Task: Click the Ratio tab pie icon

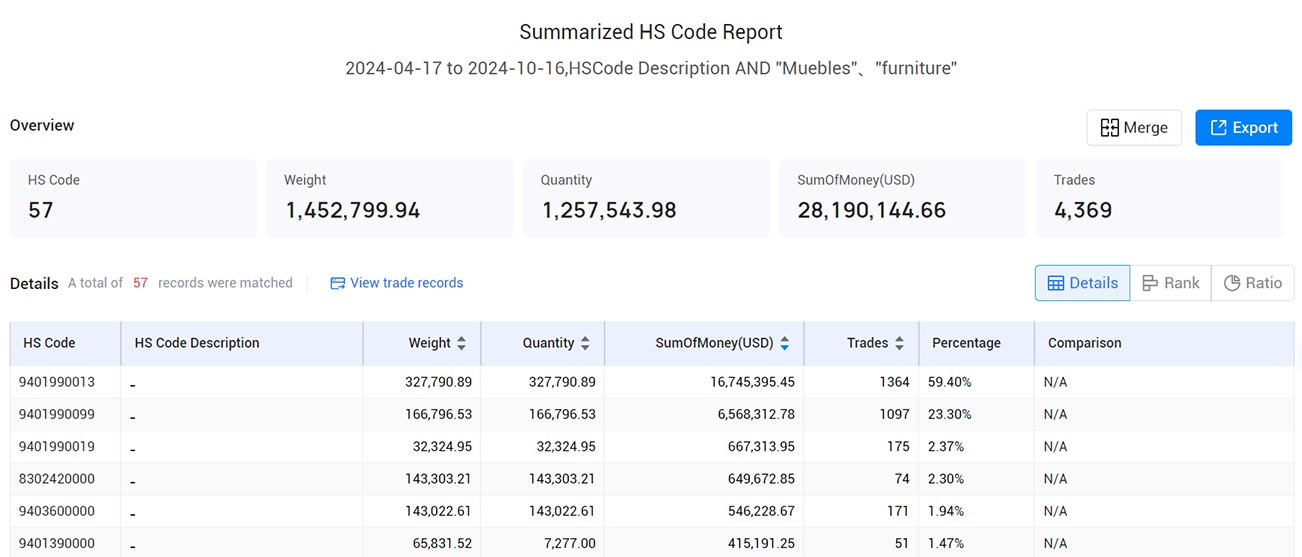Action: [x=1232, y=283]
